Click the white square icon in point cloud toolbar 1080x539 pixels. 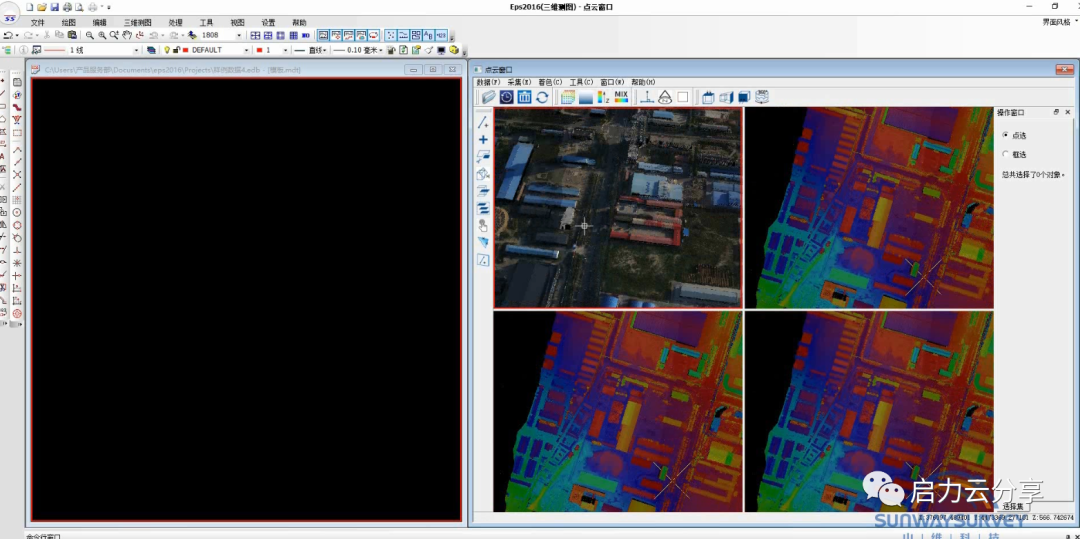pyautogui.click(x=683, y=97)
